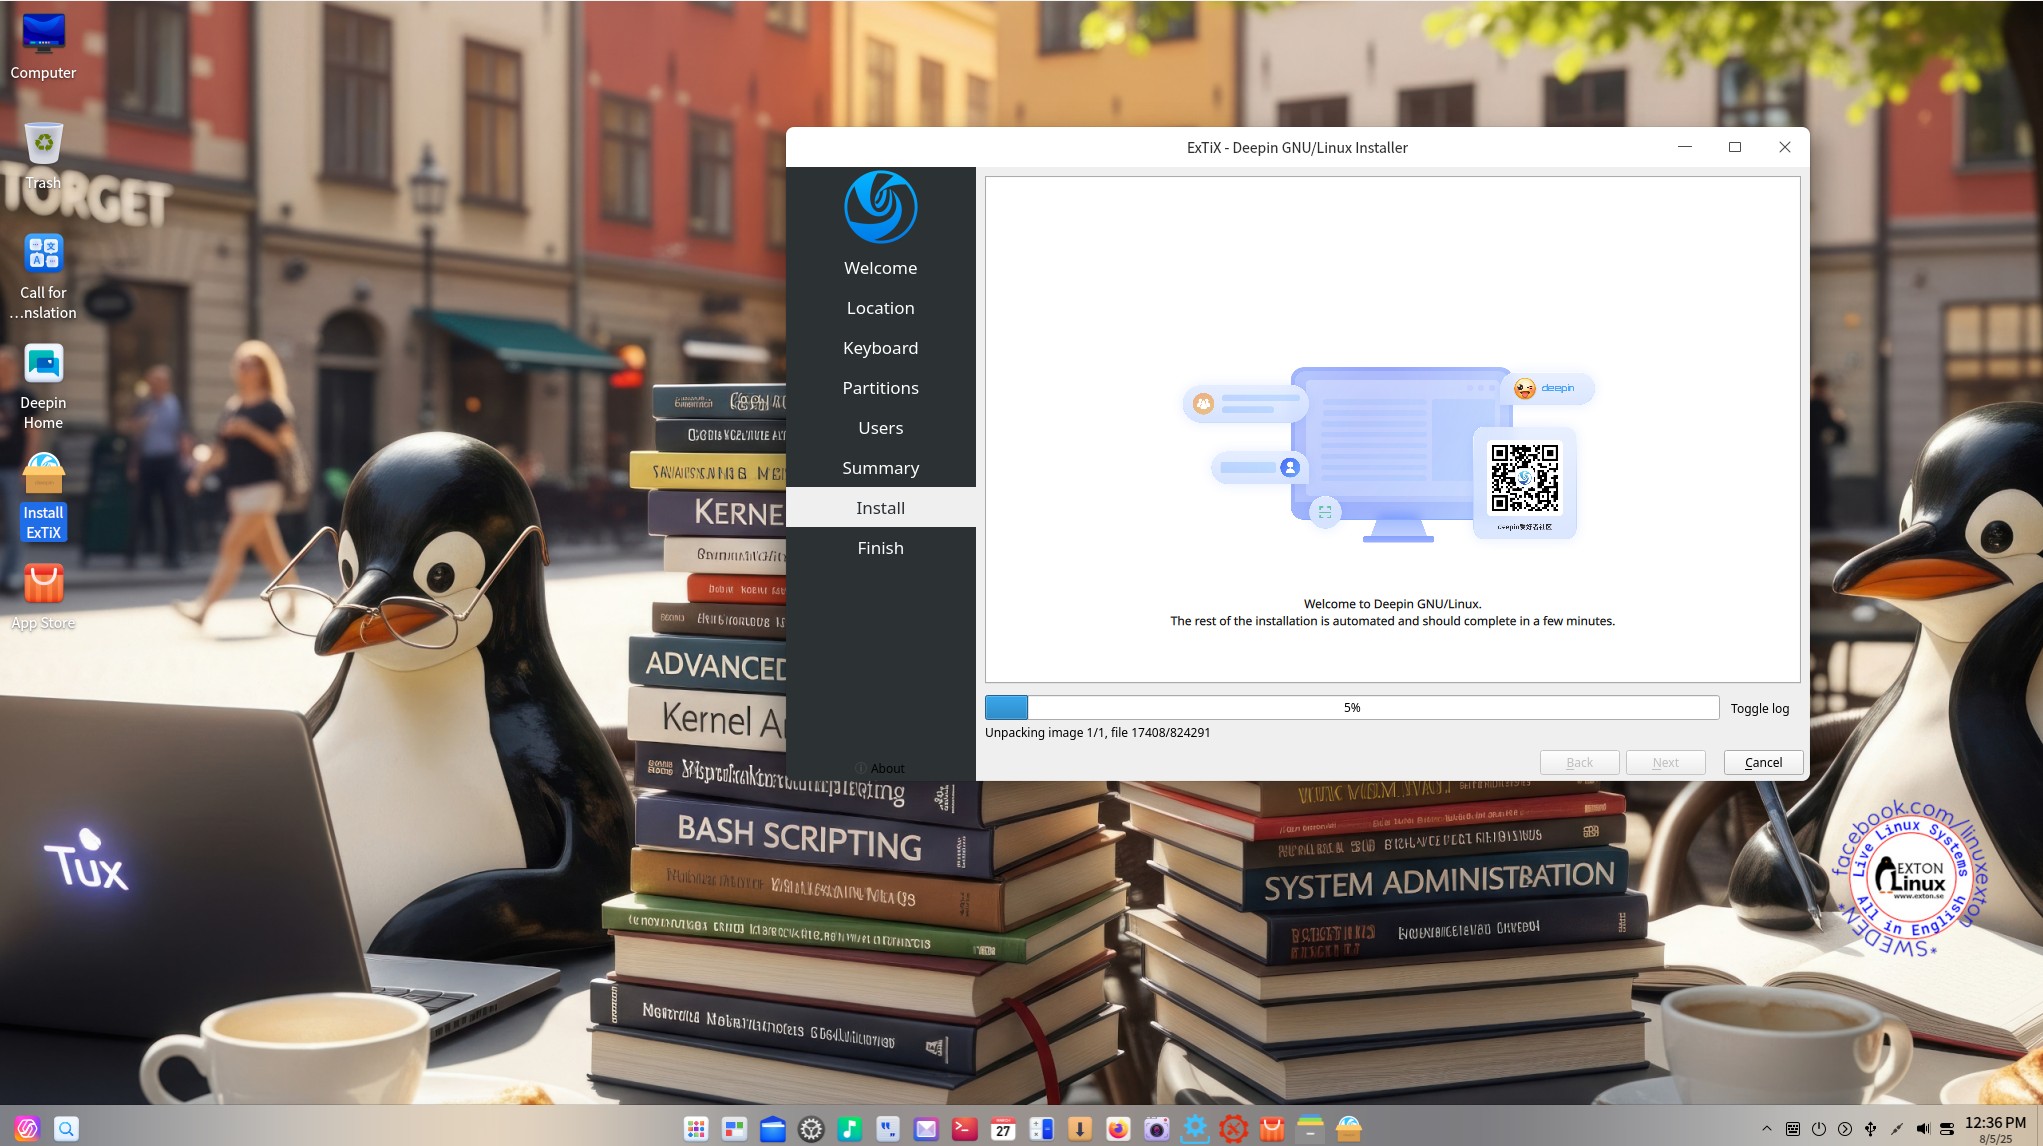Minimize the ExTiX installer window
This screenshot has width=2043, height=1146.
pos(1685,147)
